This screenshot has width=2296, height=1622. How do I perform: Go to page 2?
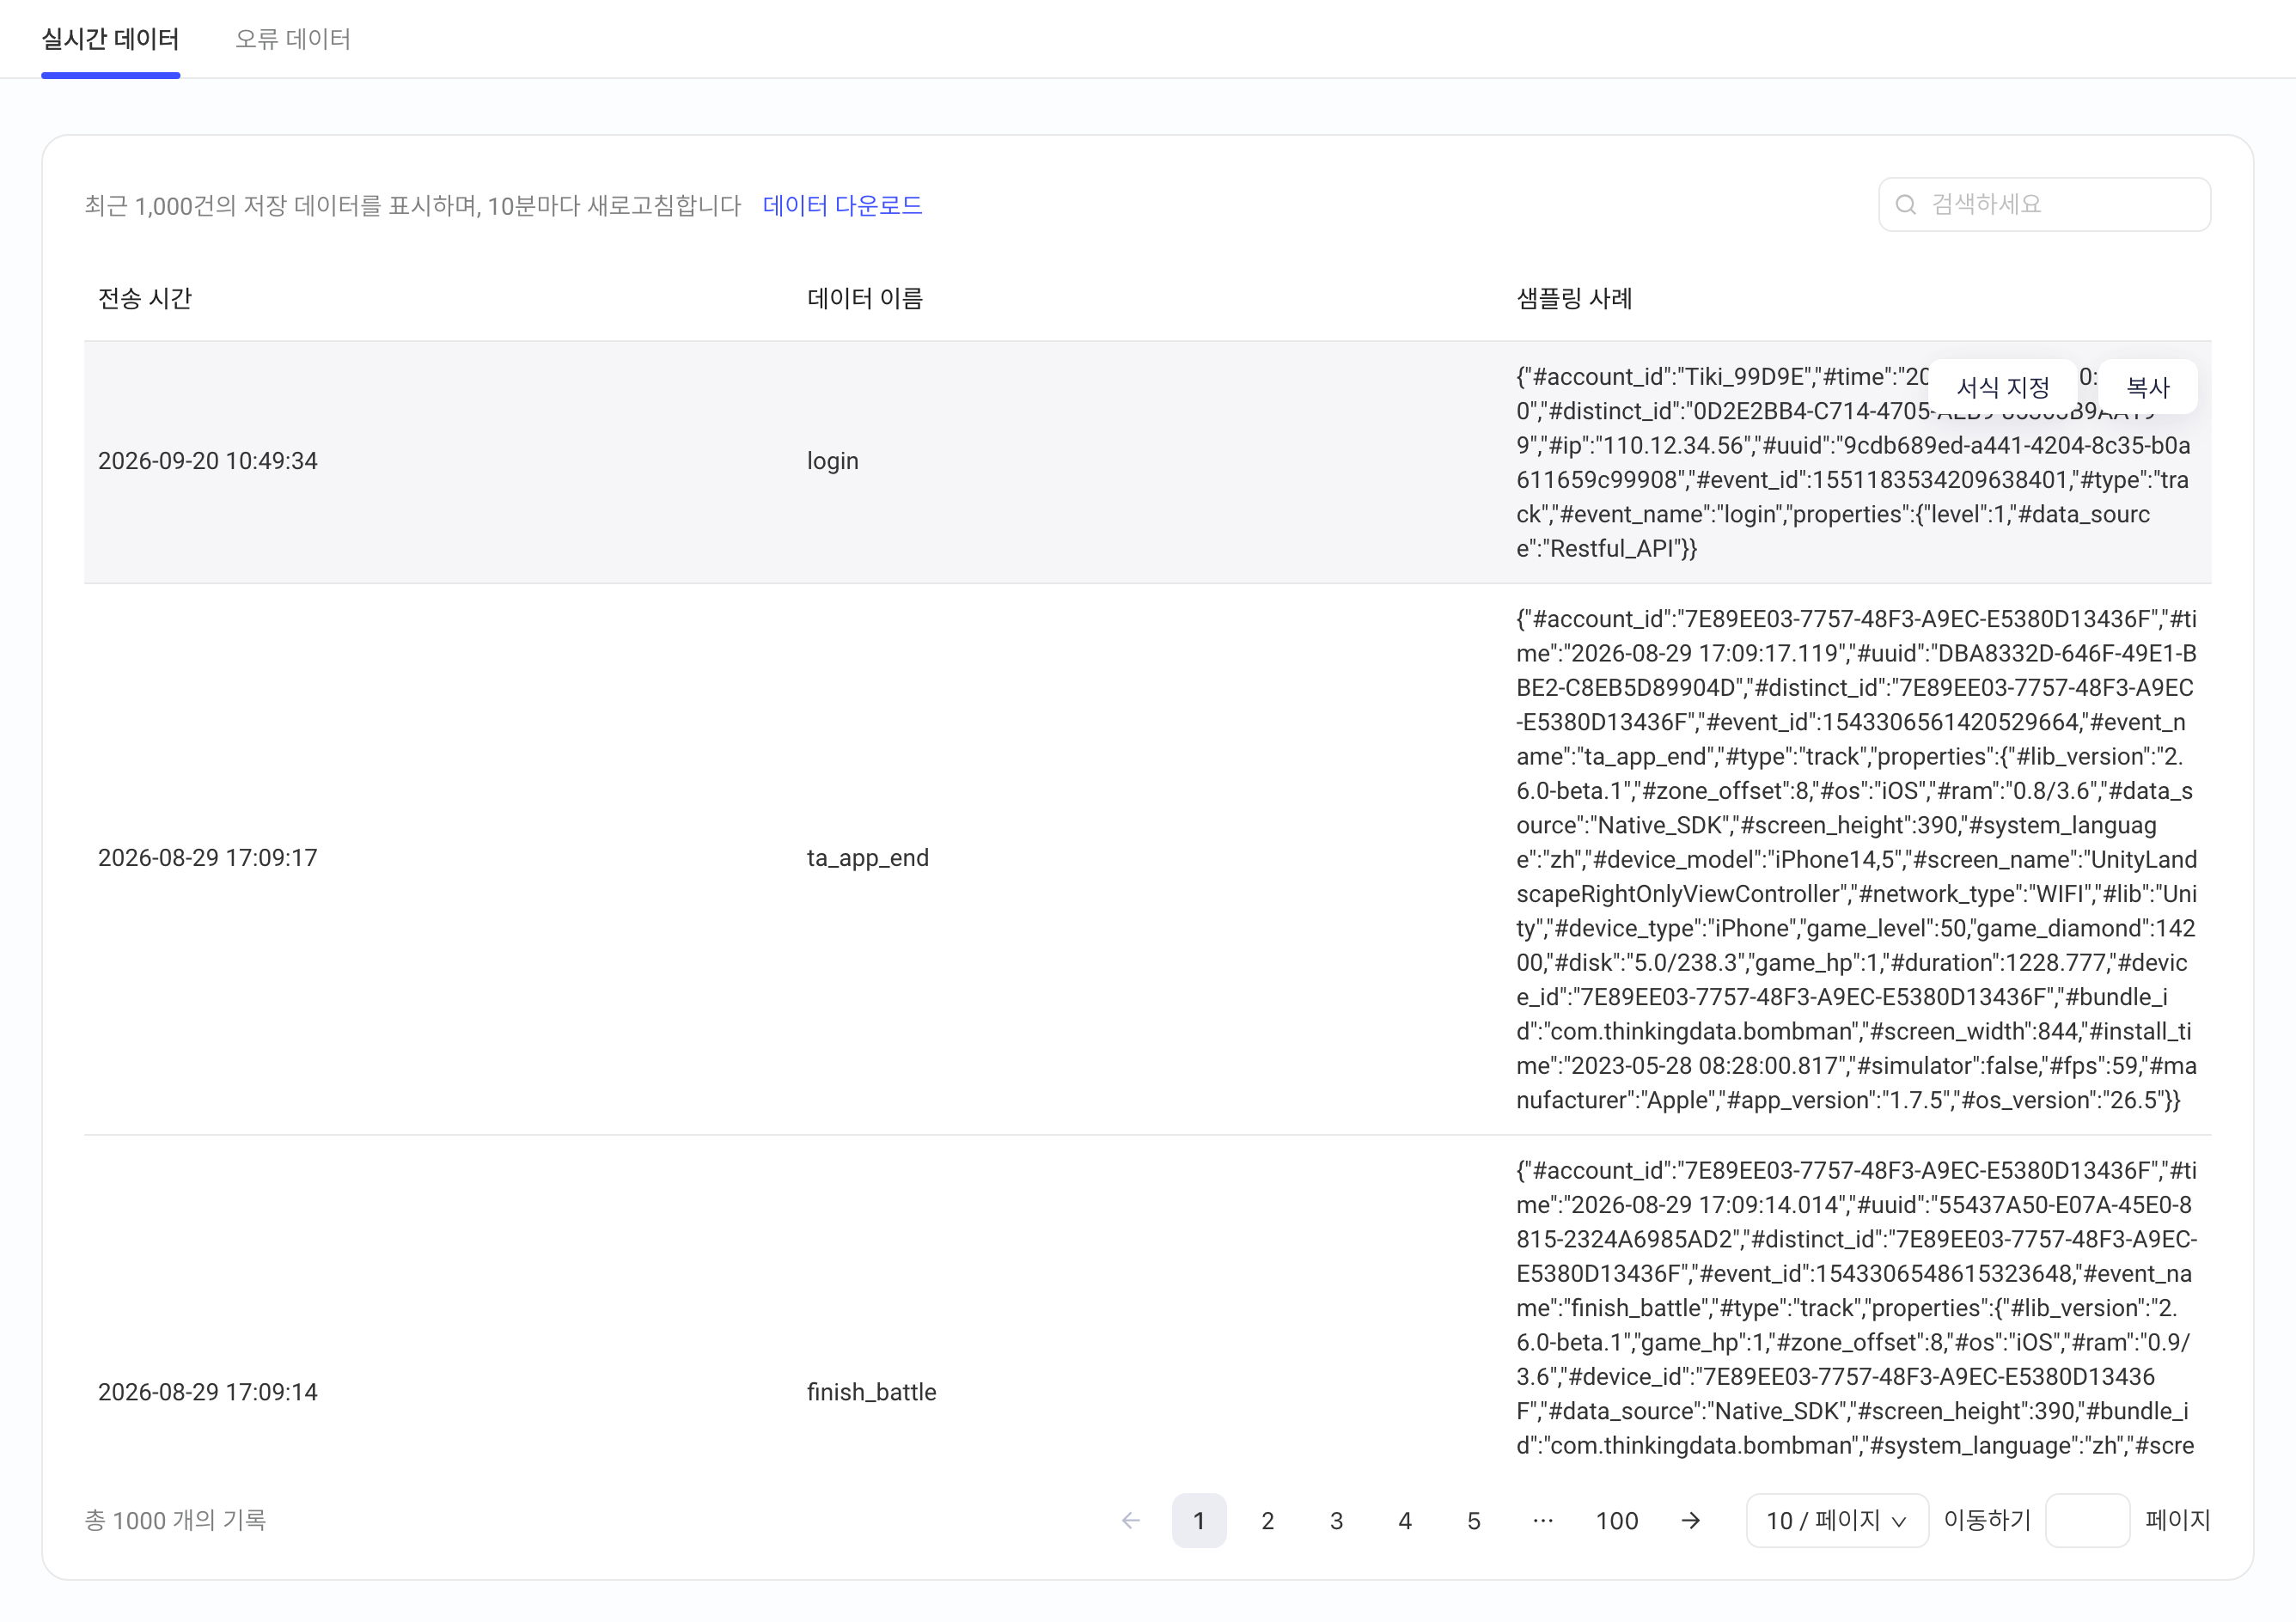click(x=1267, y=1520)
